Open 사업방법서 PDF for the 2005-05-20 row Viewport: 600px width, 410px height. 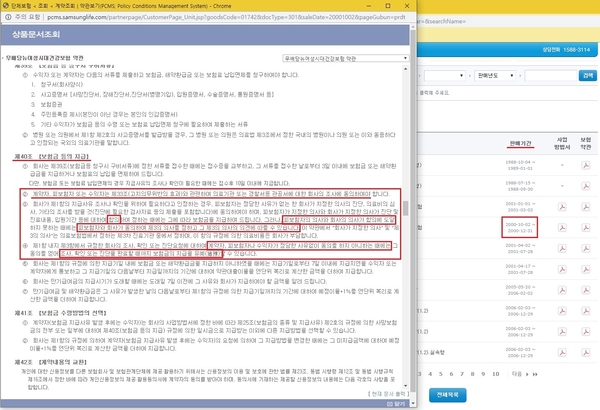pos(562,290)
